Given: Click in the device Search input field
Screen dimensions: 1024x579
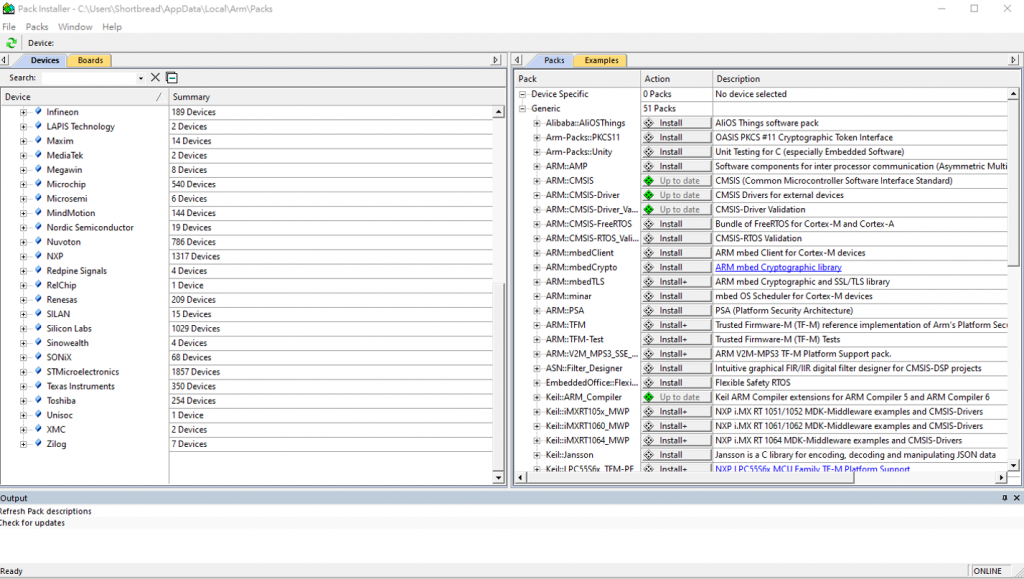Looking at the screenshot, I should point(89,78).
